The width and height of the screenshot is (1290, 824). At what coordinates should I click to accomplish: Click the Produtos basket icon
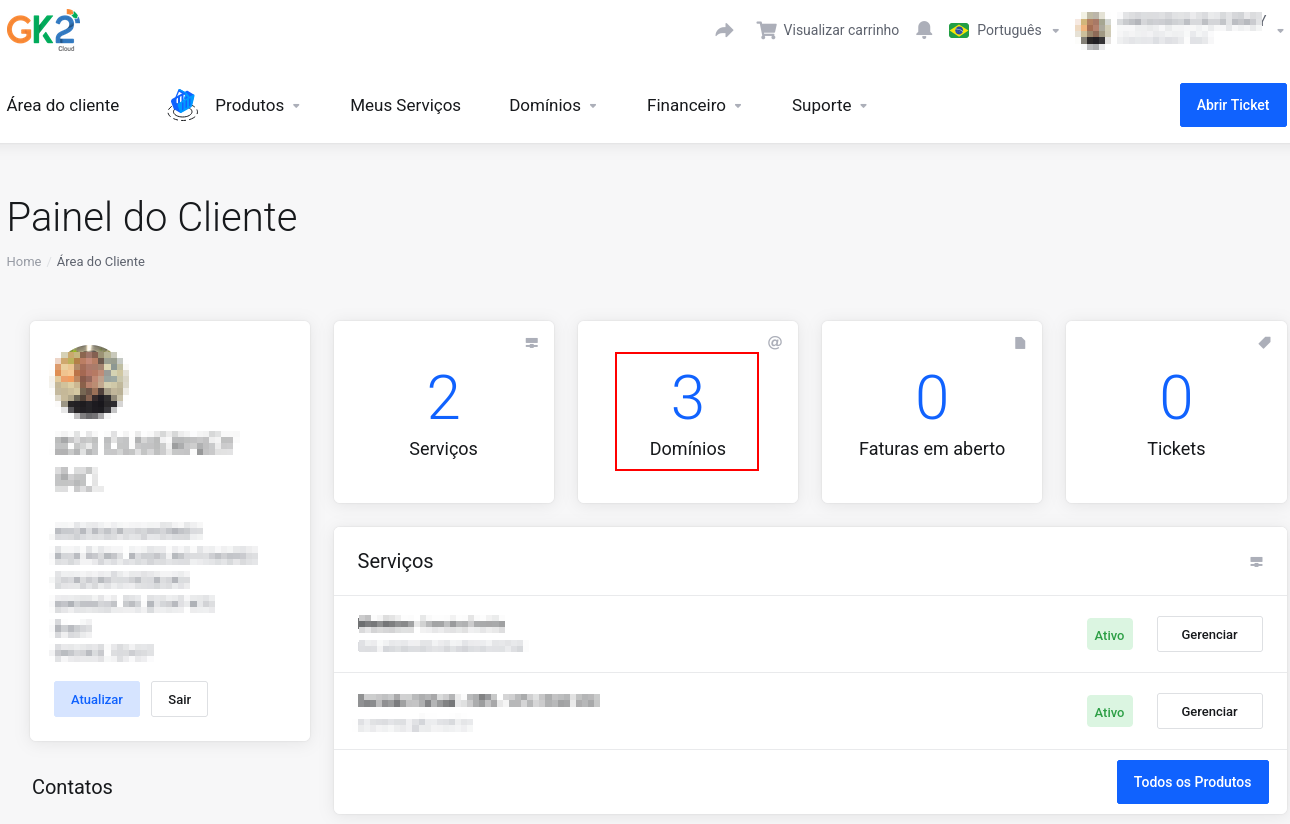(x=182, y=105)
